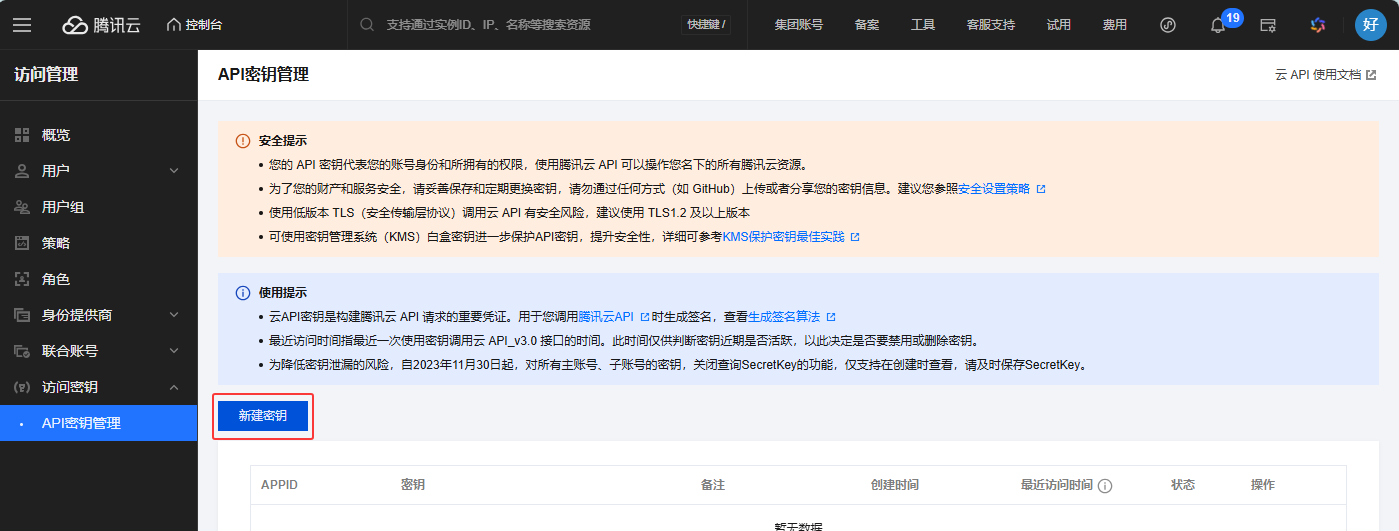Click the 新建密钥 button
The width and height of the screenshot is (1399, 531).
[263, 416]
